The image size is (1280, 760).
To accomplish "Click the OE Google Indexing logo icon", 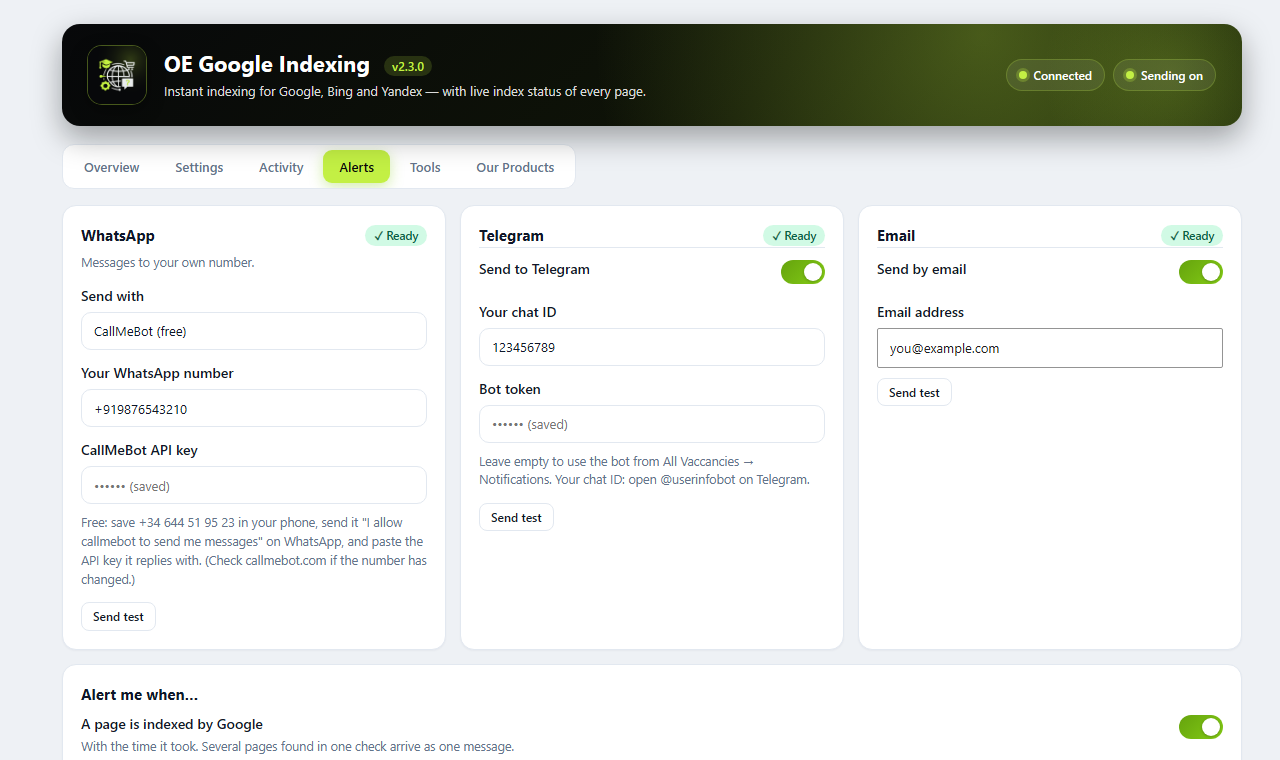I will click(117, 75).
